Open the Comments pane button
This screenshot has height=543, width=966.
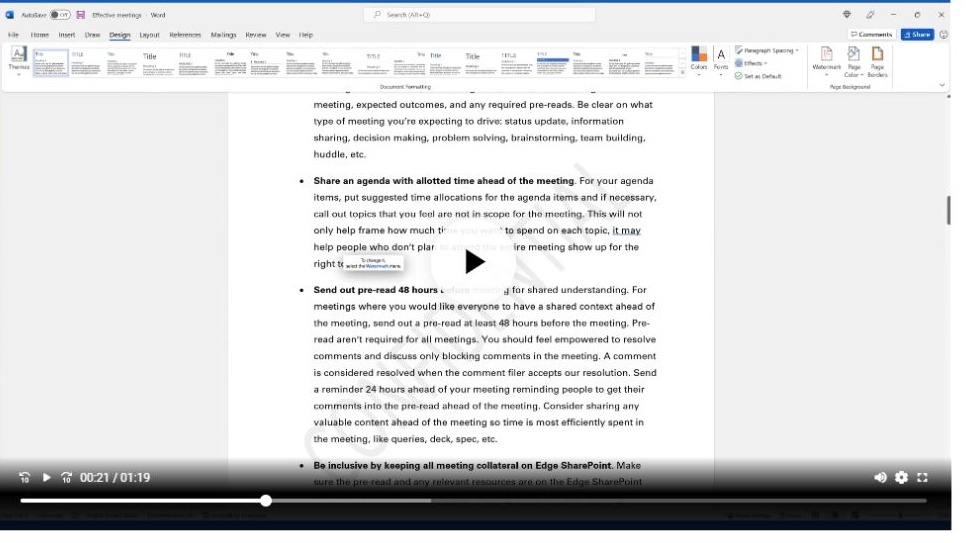coord(871,35)
